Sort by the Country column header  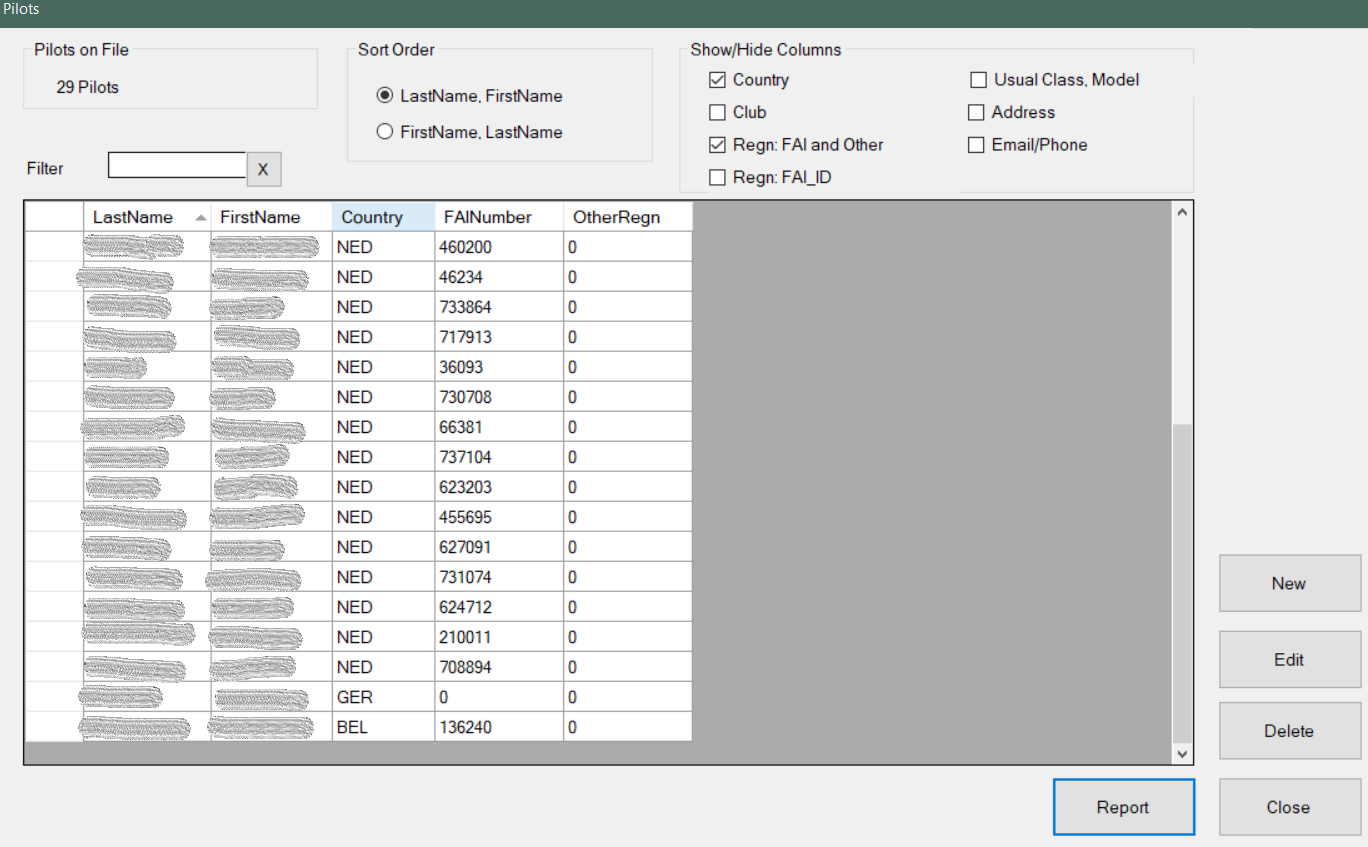383,217
